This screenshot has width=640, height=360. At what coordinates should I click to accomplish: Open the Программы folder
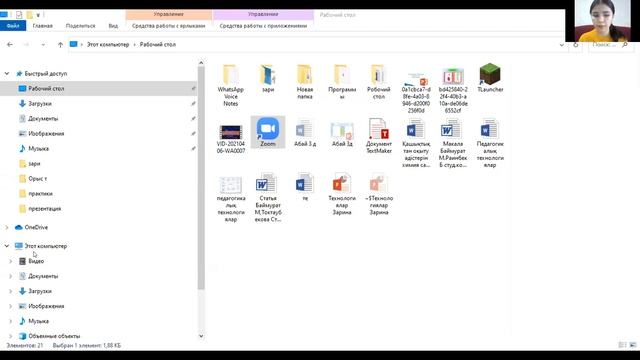(342, 82)
